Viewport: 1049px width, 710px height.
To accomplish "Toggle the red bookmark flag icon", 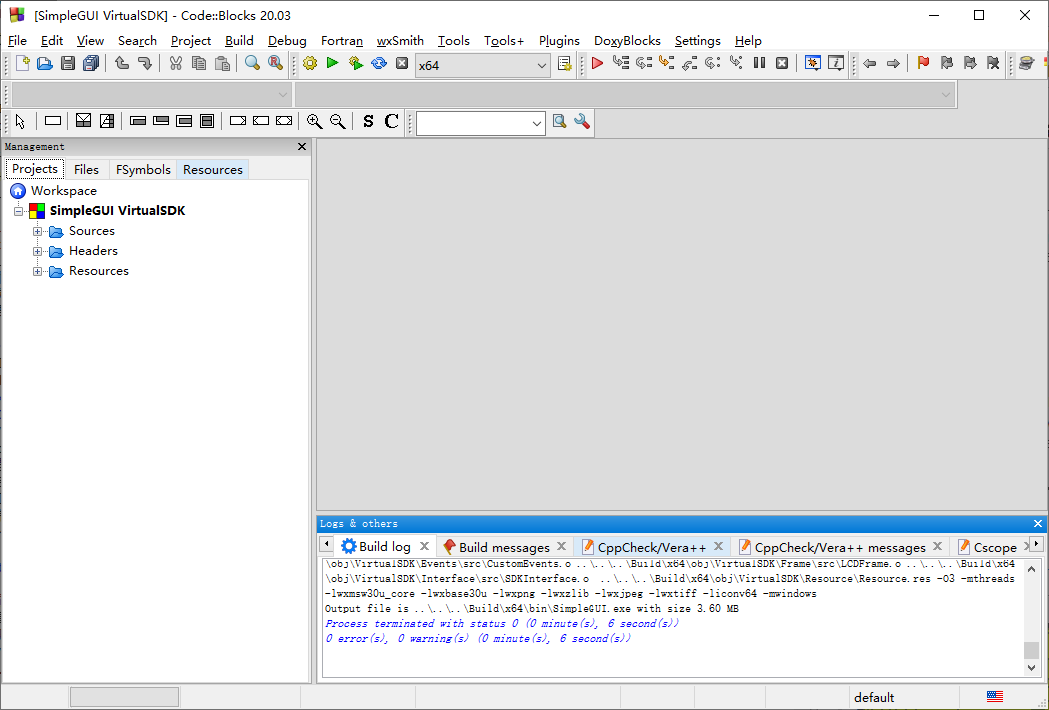I will point(923,64).
